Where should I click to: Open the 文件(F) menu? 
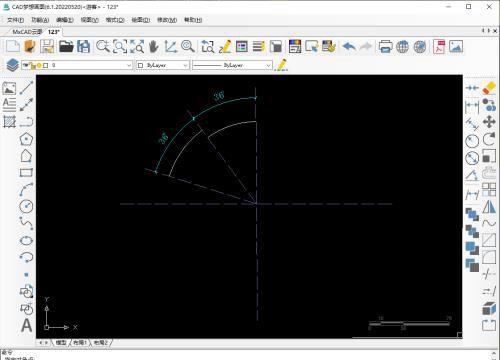coord(16,20)
